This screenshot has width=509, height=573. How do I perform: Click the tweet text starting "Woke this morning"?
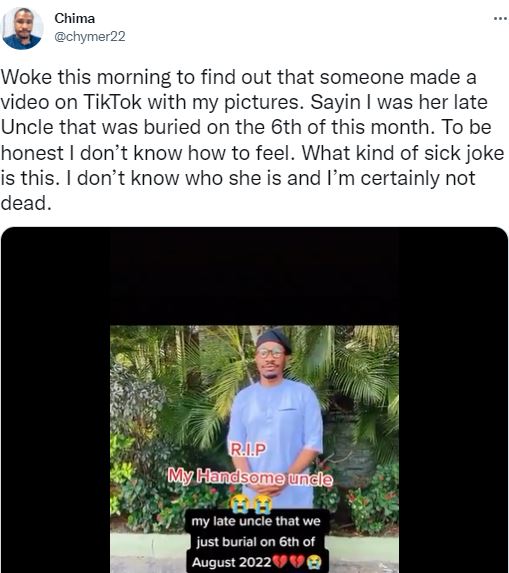click(x=252, y=140)
